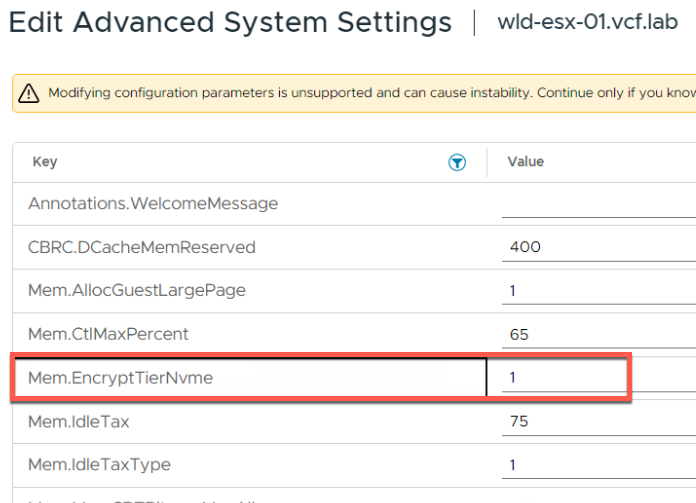Image resolution: width=696 pixels, height=503 pixels.
Task: Click the Mem.CtlMaxPercent key cell
Action: [x=108, y=334]
